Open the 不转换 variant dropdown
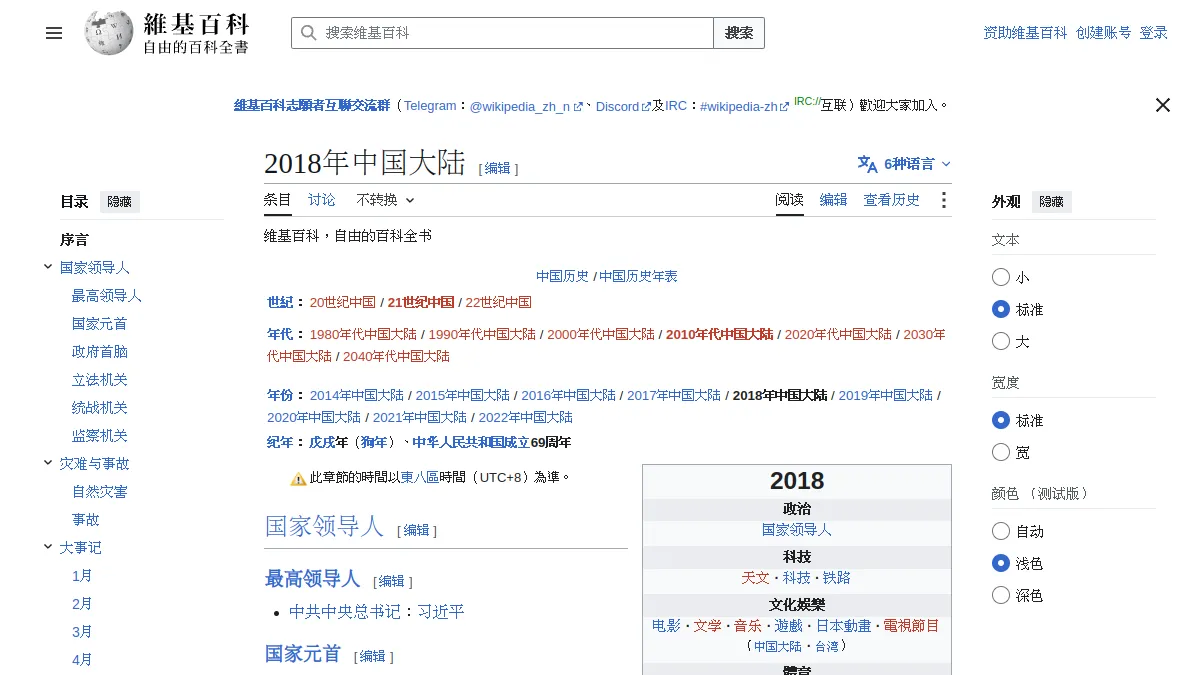 [x=385, y=200]
